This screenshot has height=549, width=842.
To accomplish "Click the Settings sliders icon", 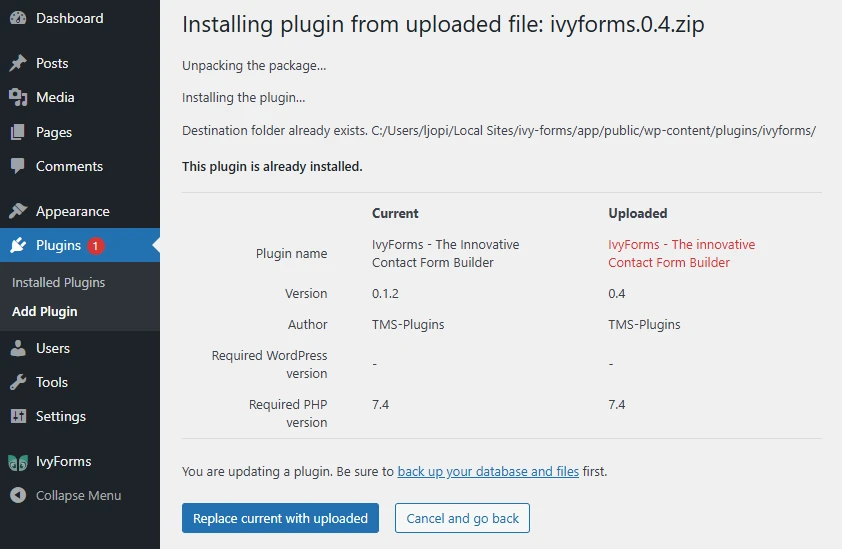I will coord(18,416).
